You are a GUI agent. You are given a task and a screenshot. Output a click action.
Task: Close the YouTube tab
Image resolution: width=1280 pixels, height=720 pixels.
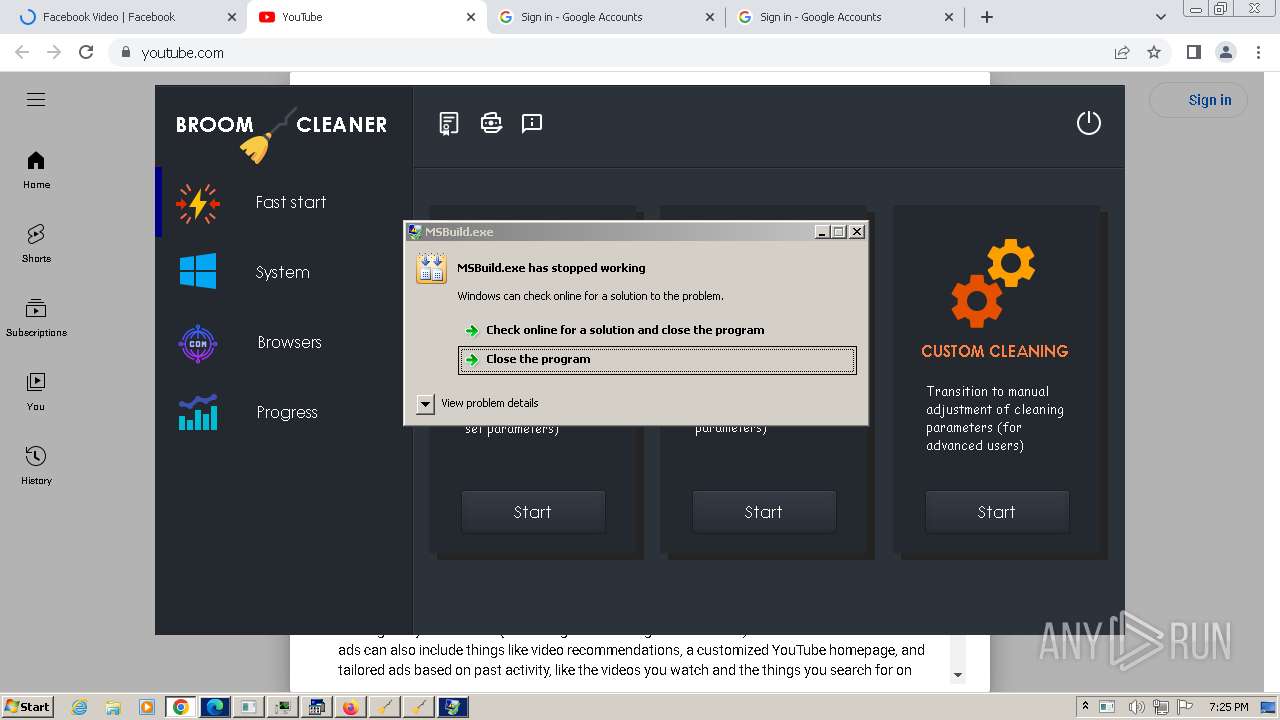click(471, 17)
